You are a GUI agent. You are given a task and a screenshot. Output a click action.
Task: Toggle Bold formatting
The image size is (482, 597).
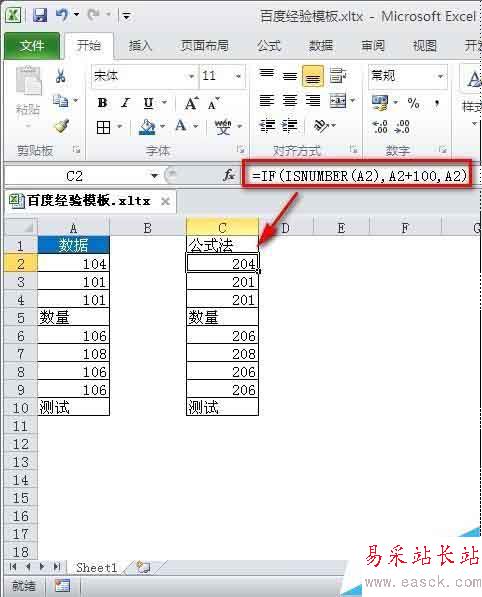tap(102, 103)
